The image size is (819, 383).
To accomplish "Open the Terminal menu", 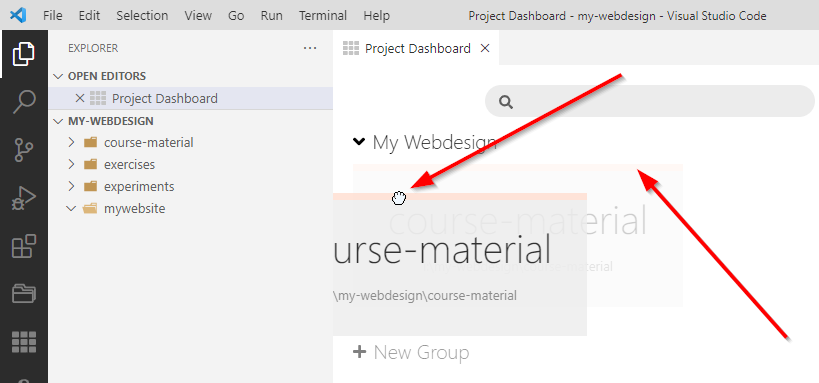I will (x=322, y=16).
